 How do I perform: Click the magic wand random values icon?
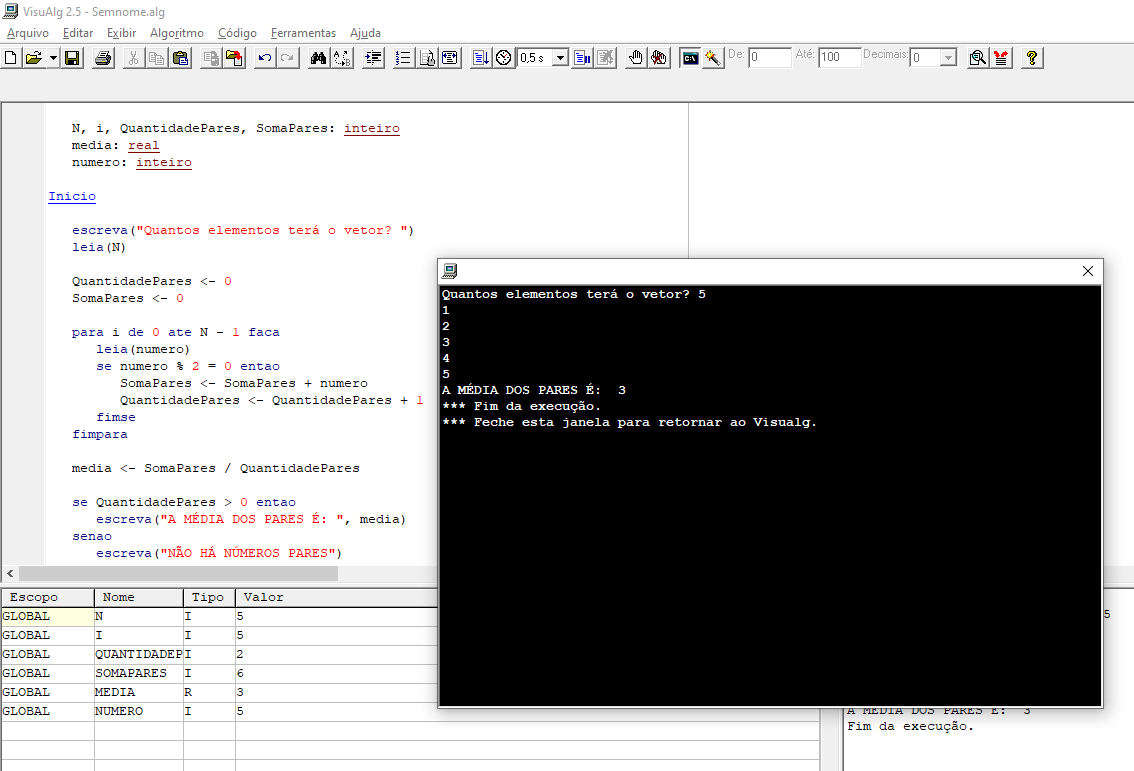[x=713, y=58]
